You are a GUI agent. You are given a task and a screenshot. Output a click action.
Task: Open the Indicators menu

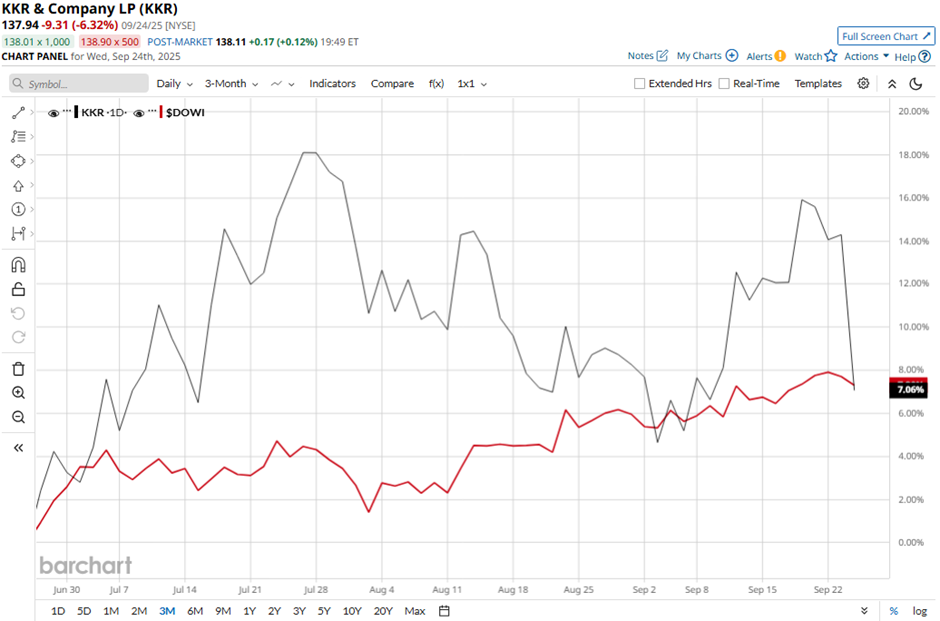pyautogui.click(x=333, y=84)
